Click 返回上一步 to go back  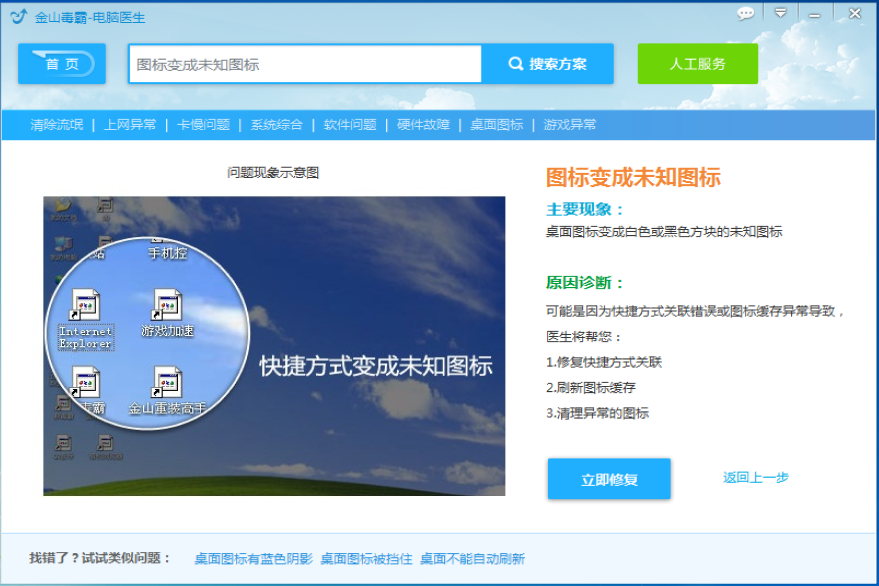pos(756,478)
